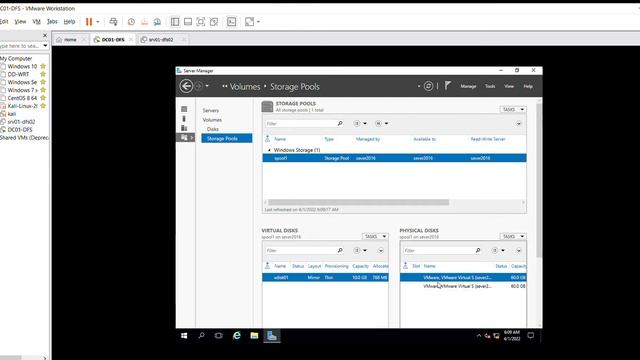640x360 pixels.
Task: Select All Servers icon in Server Manager sidebar
Action: pyautogui.click(x=184, y=128)
